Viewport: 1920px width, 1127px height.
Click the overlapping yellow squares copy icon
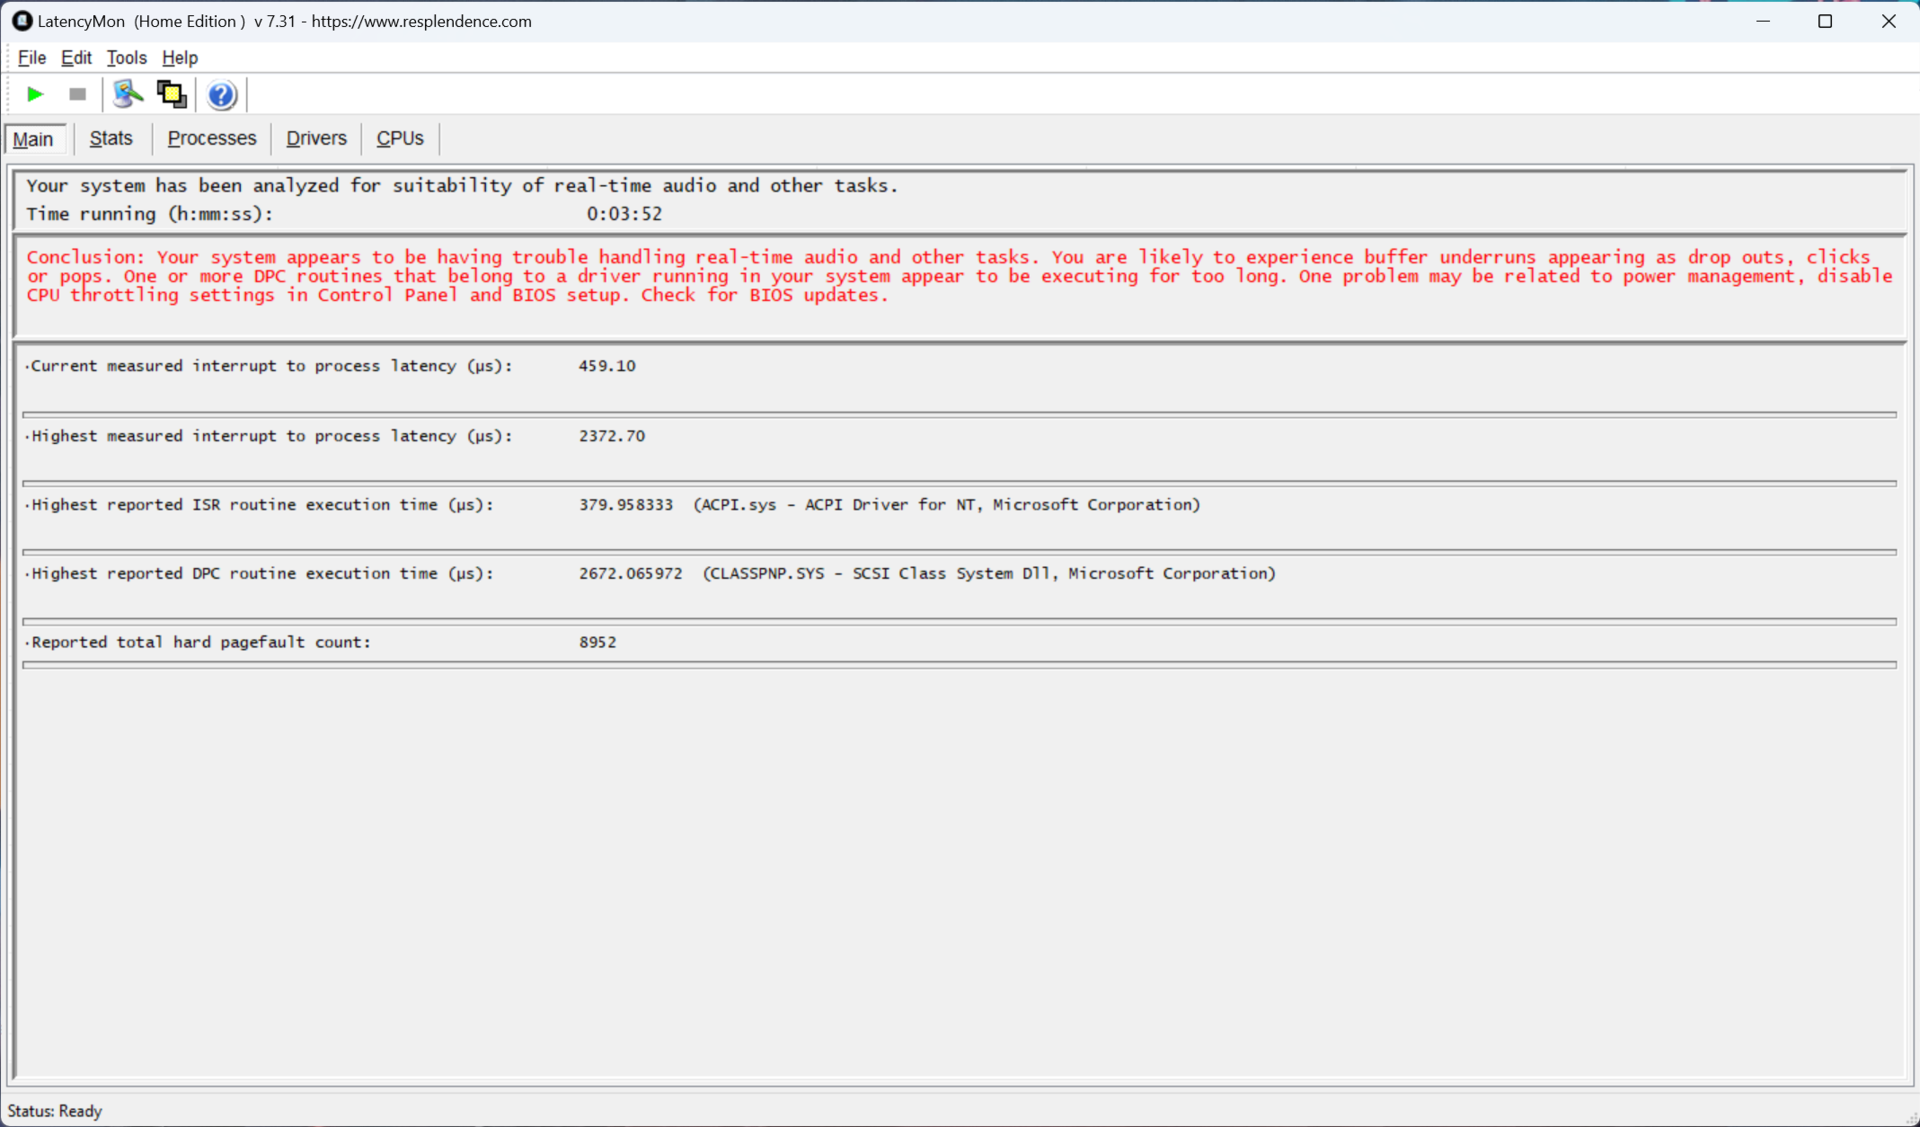pos(171,94)
